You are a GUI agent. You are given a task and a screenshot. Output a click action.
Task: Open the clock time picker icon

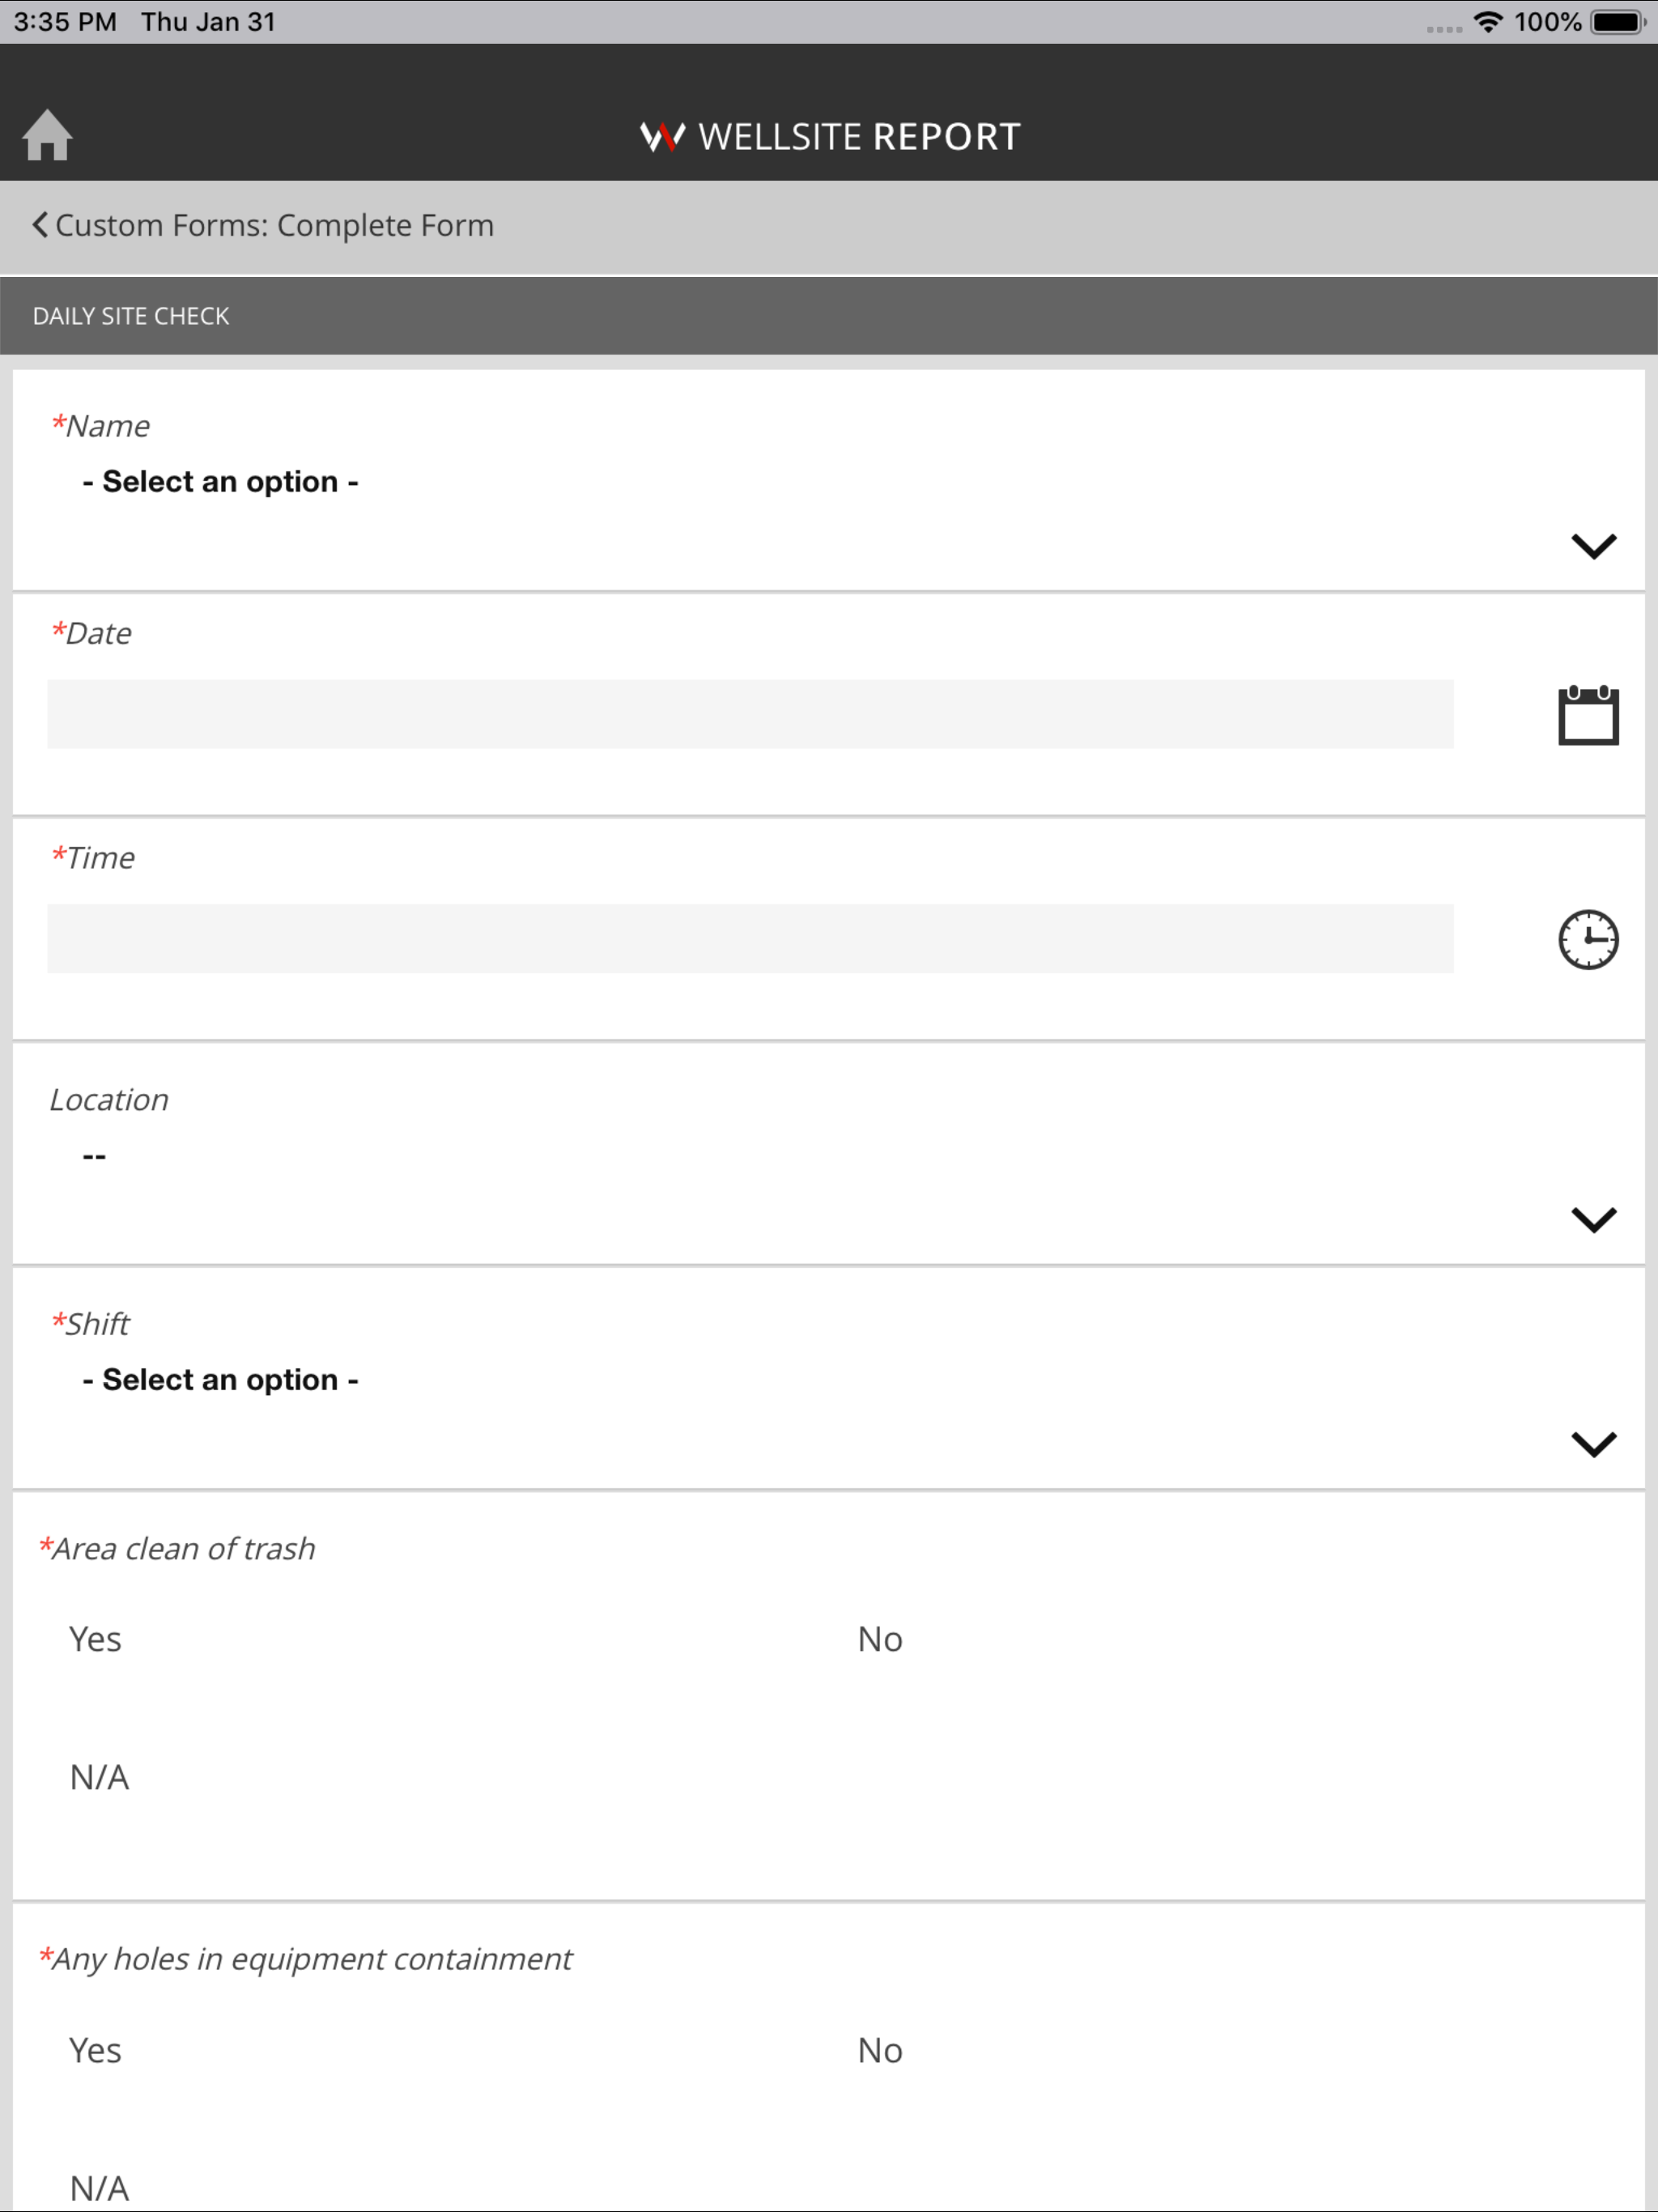click(x=1588, y=939)
